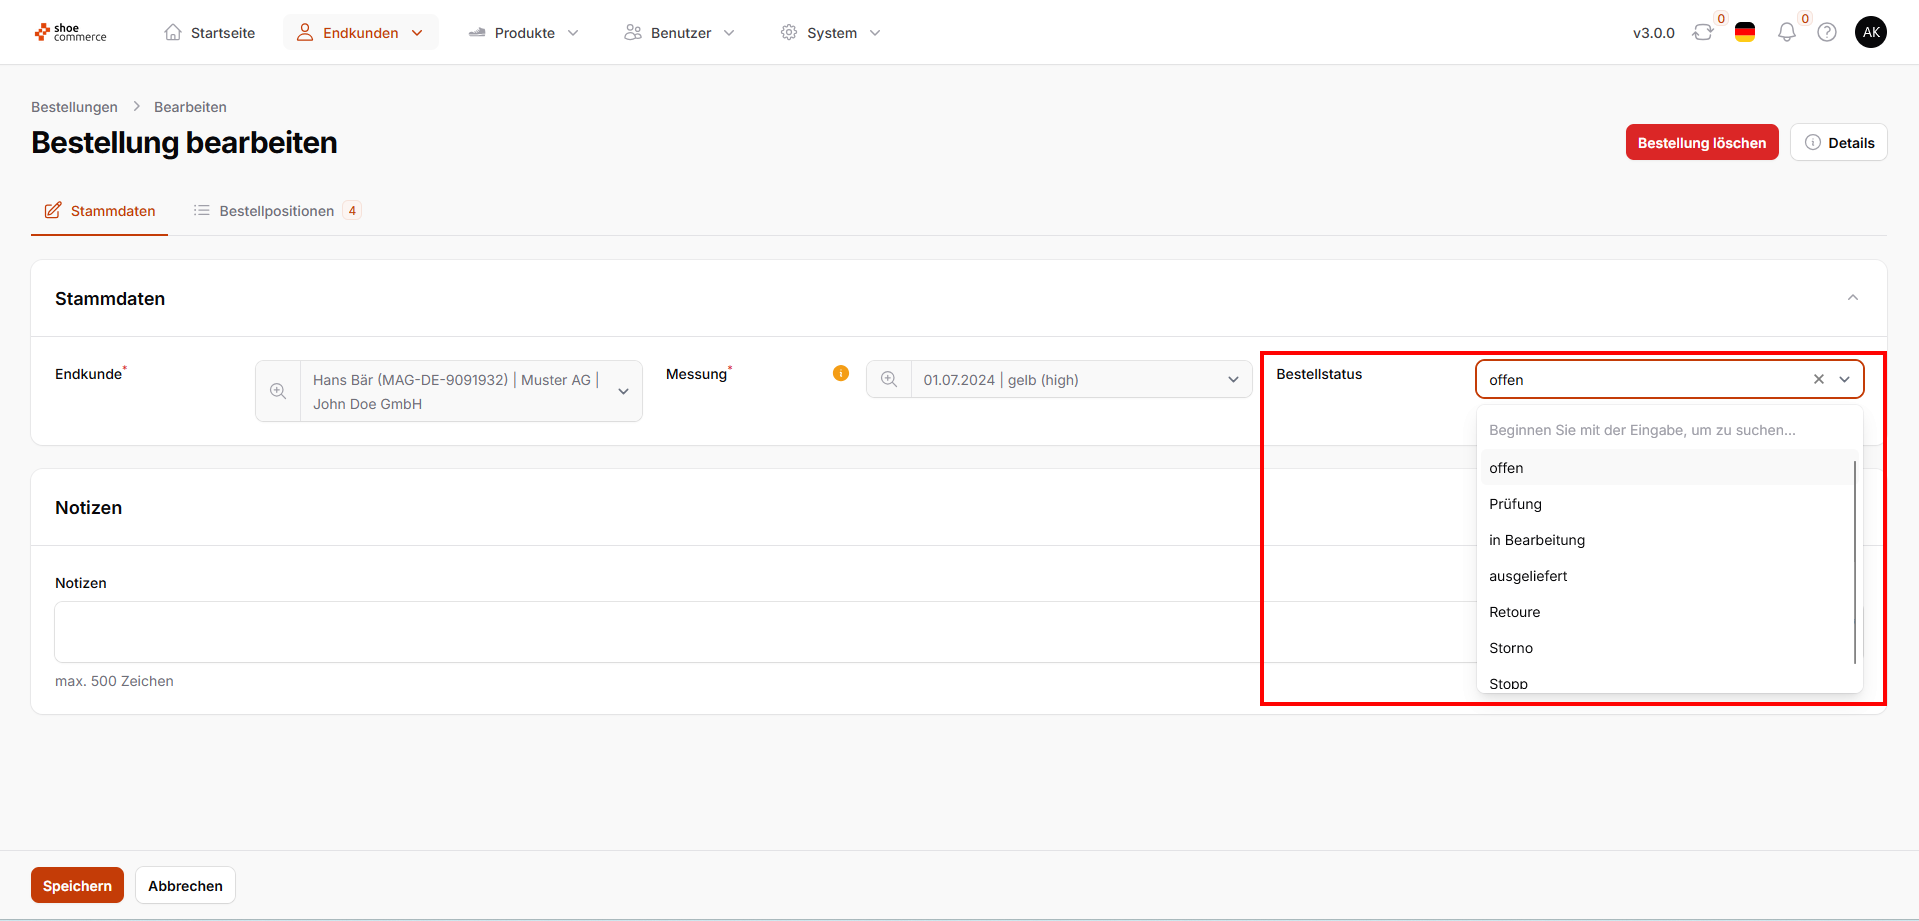Click the Bestellstatus dropdown list scrollbar

[1855, 562]
